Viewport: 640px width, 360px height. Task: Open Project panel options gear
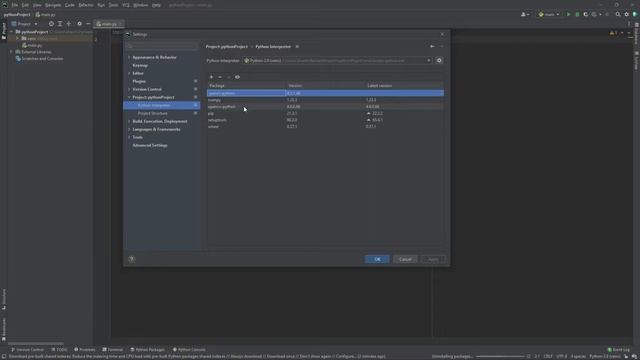pos(79,24)
